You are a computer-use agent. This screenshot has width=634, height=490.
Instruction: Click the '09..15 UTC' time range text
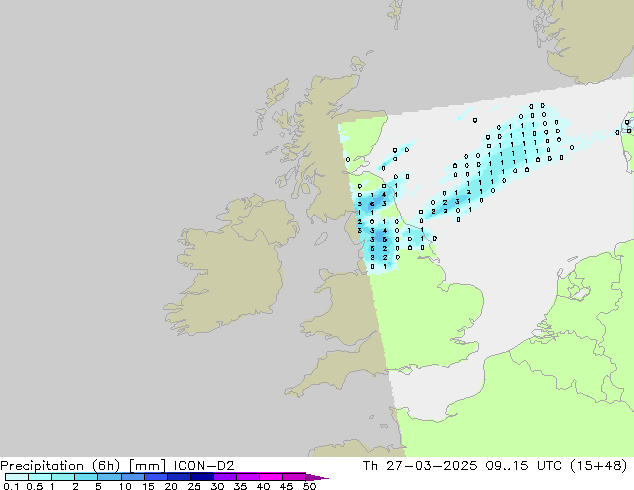[x=524, y=466]
